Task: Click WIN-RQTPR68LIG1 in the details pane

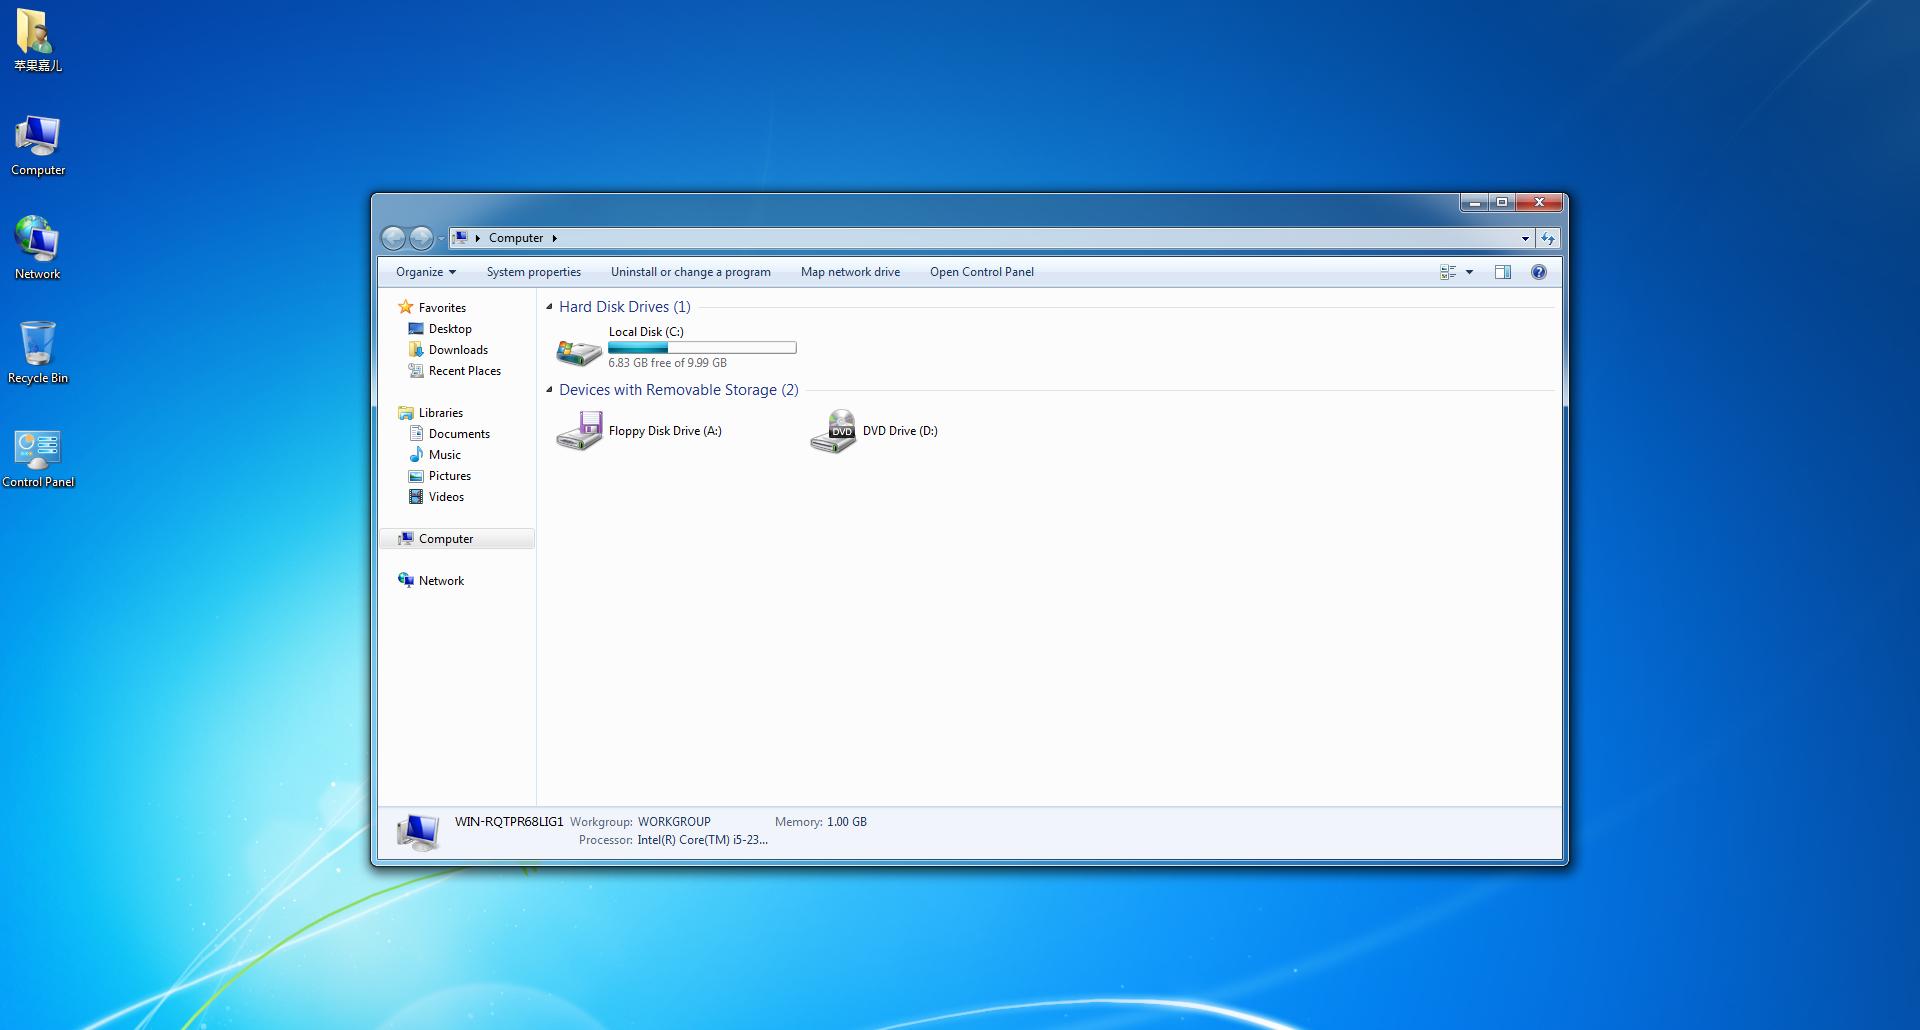Action: click(509, 822)
